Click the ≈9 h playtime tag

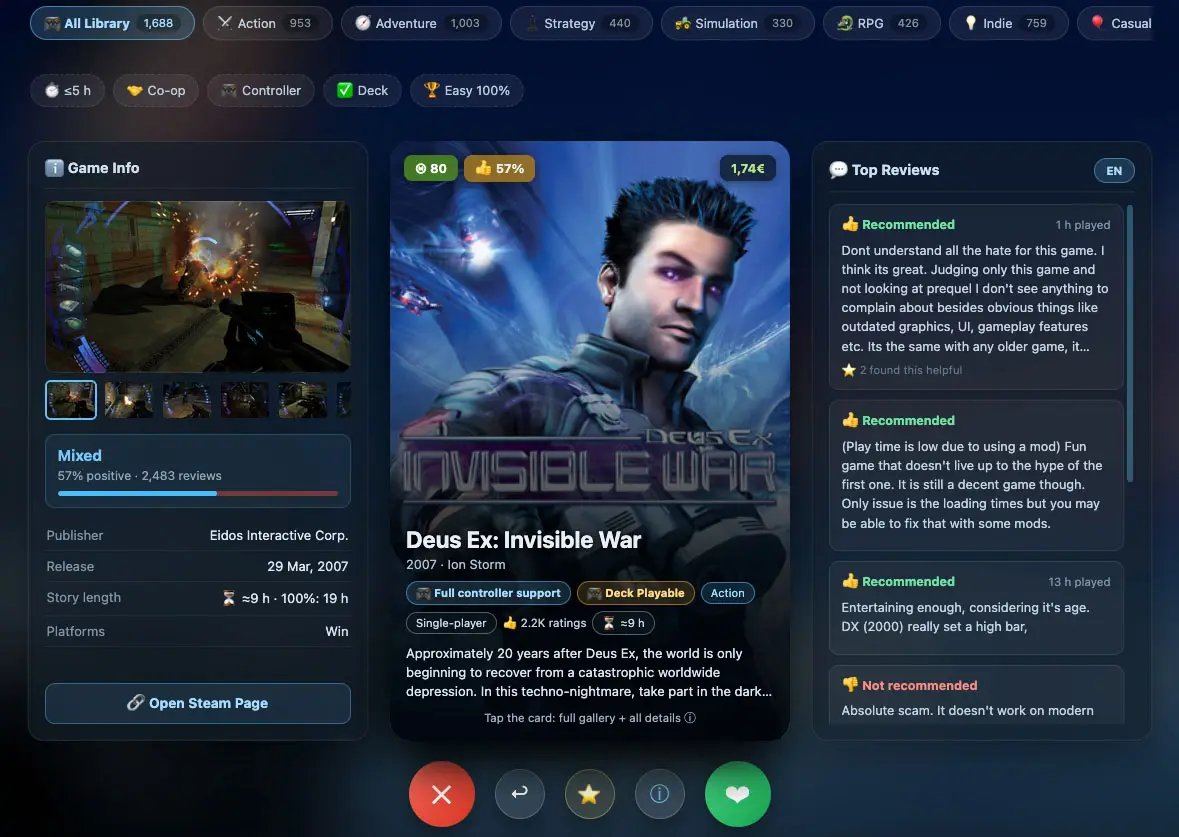click(x=623, y=623)
